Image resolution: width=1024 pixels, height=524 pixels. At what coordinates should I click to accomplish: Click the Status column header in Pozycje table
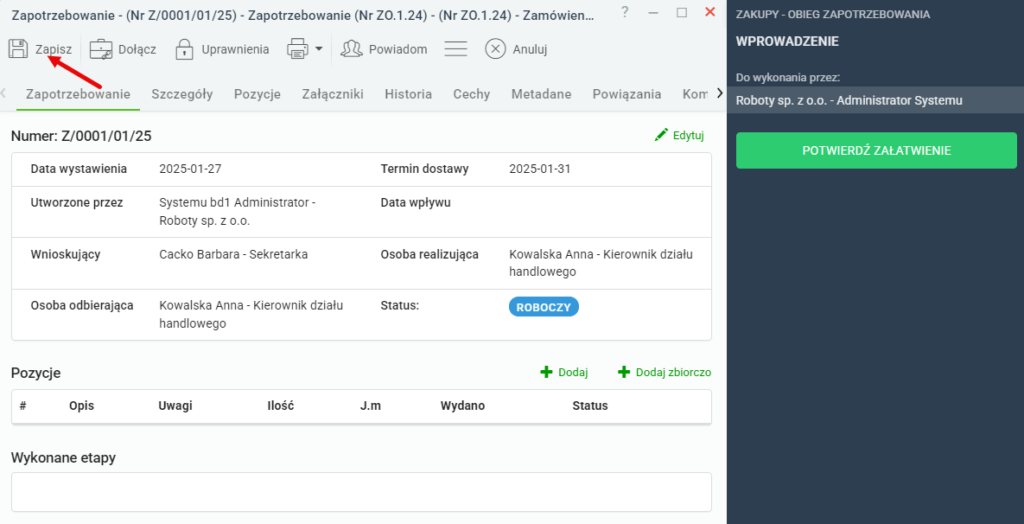pos(590,406)
